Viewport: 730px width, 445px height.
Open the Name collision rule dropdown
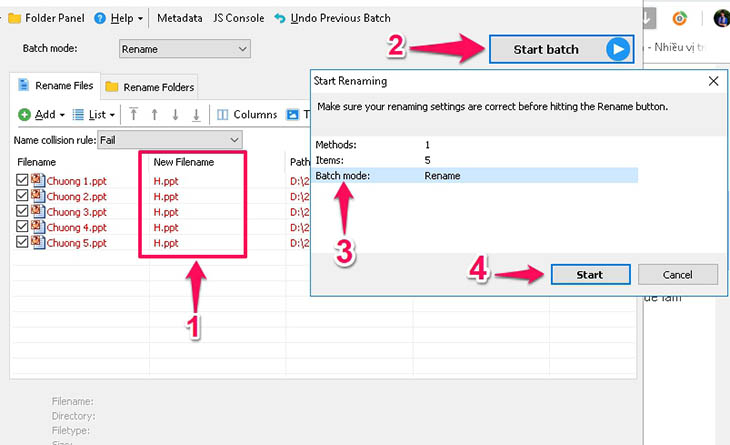[x=170, y=140]
